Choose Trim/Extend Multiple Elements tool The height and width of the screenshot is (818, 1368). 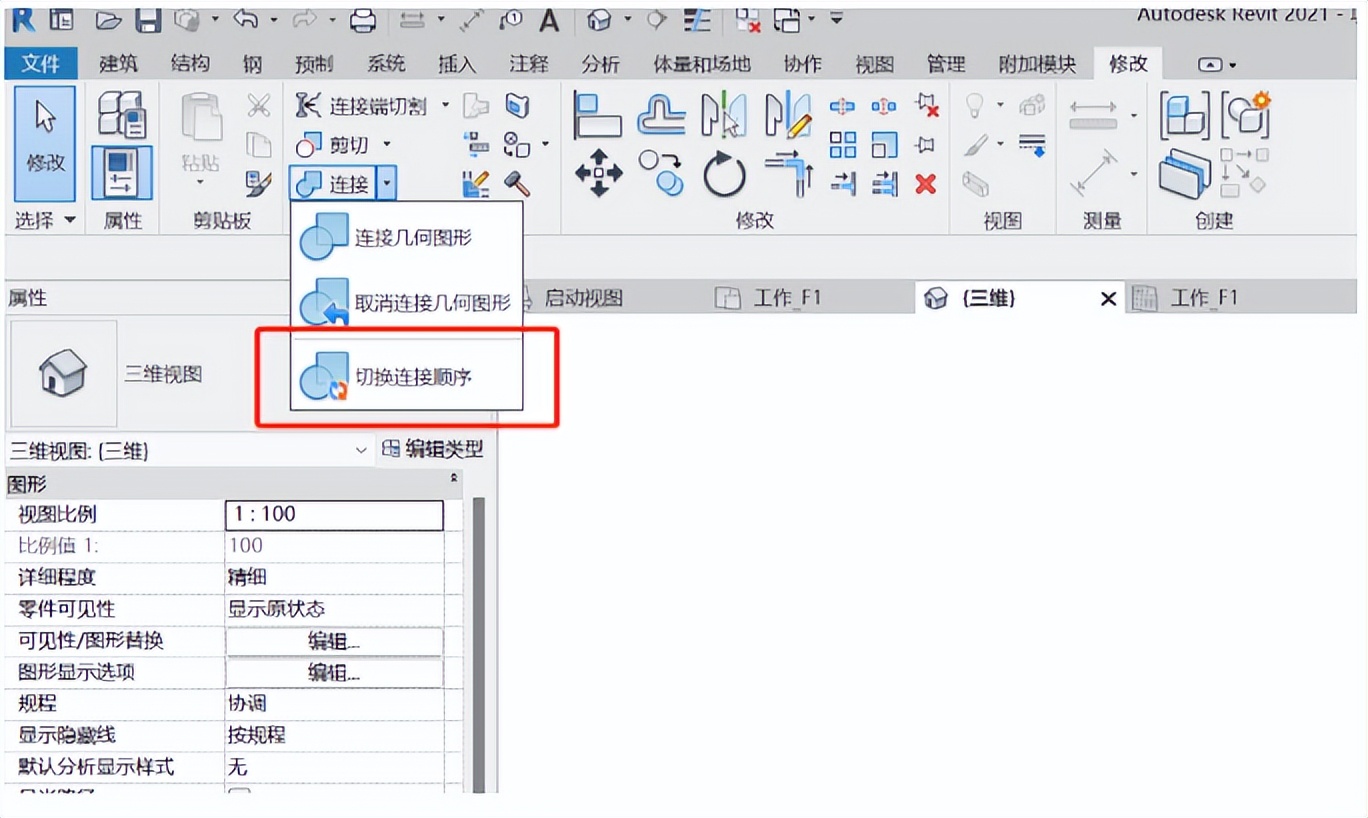(884, 183)
